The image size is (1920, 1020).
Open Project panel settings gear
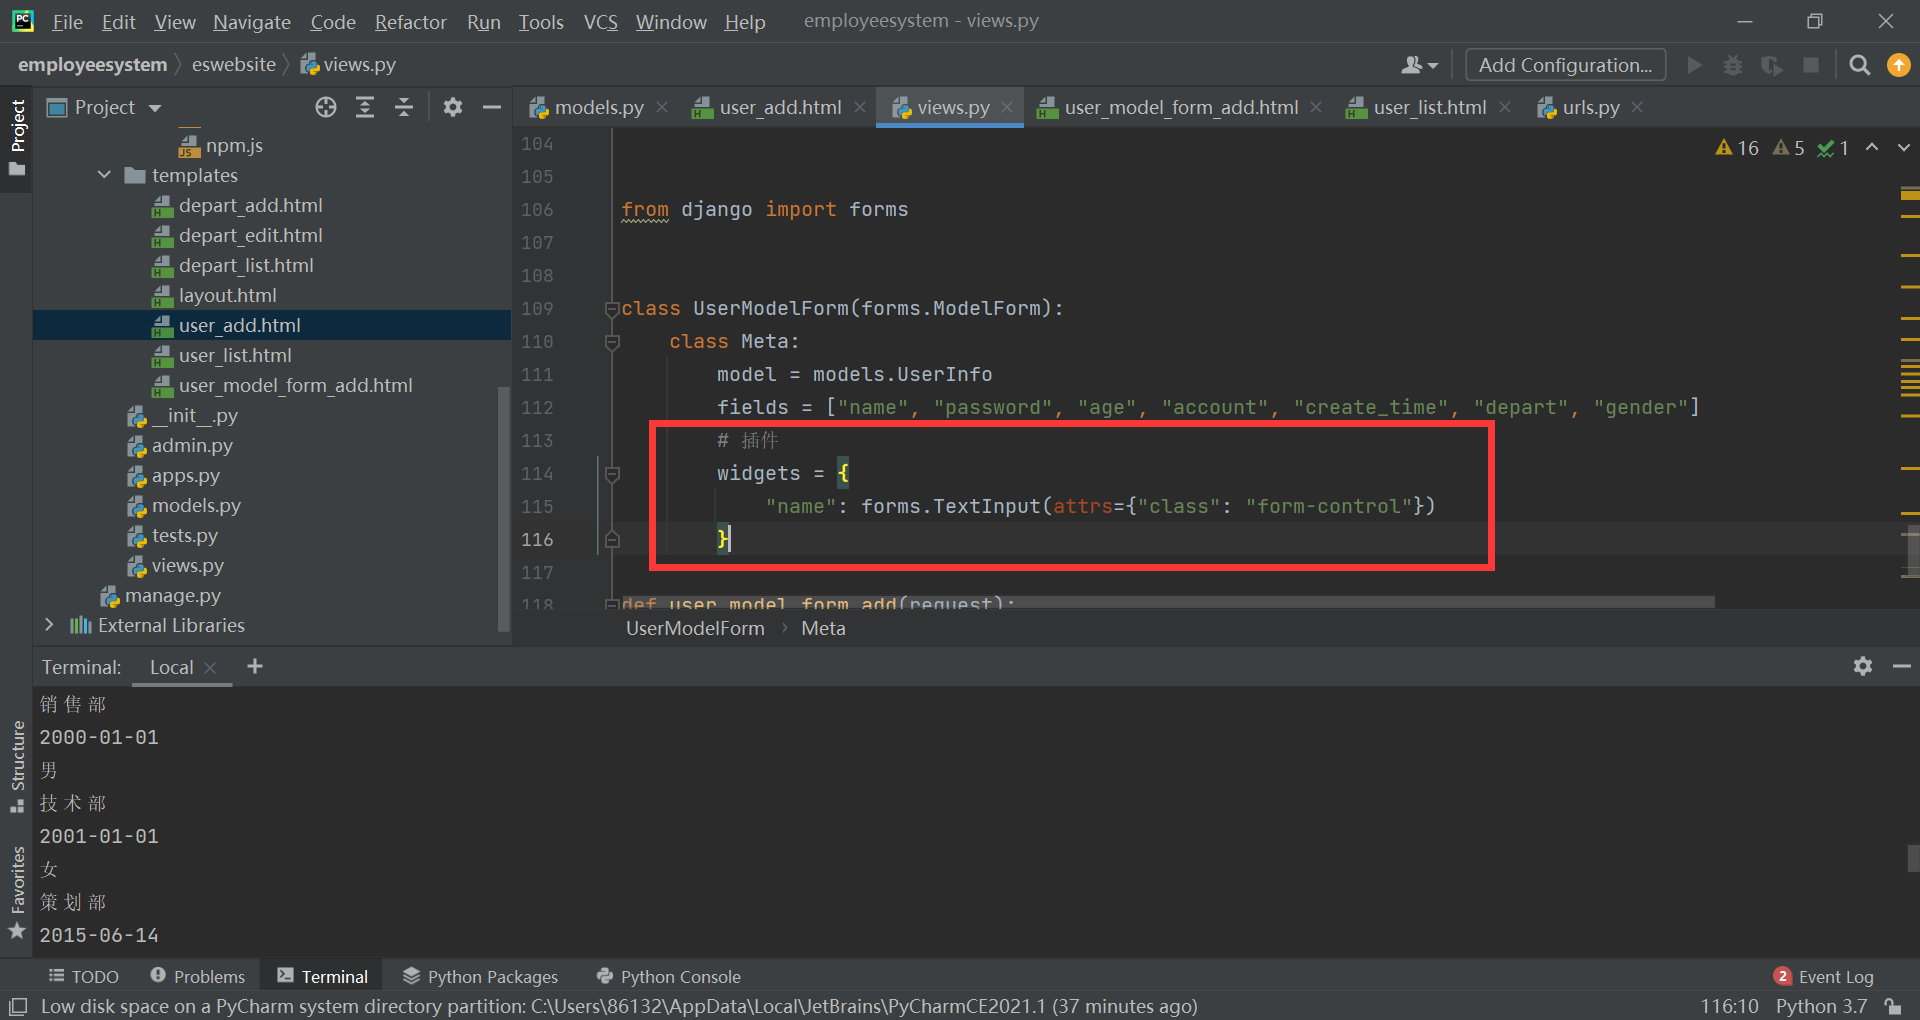click(x=453, y=107)
